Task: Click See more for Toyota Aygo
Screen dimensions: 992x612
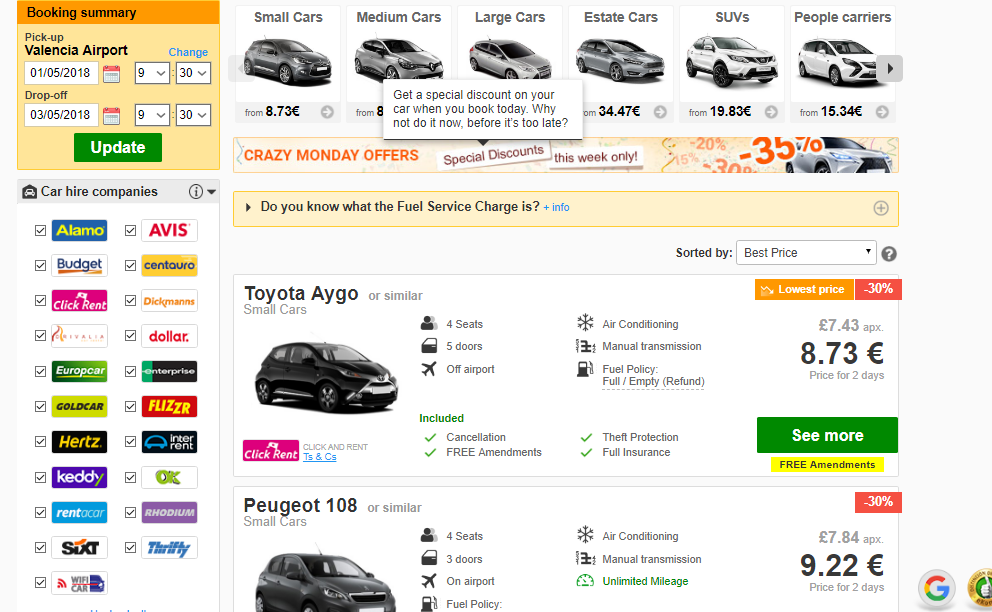Action: click(827, 435)
